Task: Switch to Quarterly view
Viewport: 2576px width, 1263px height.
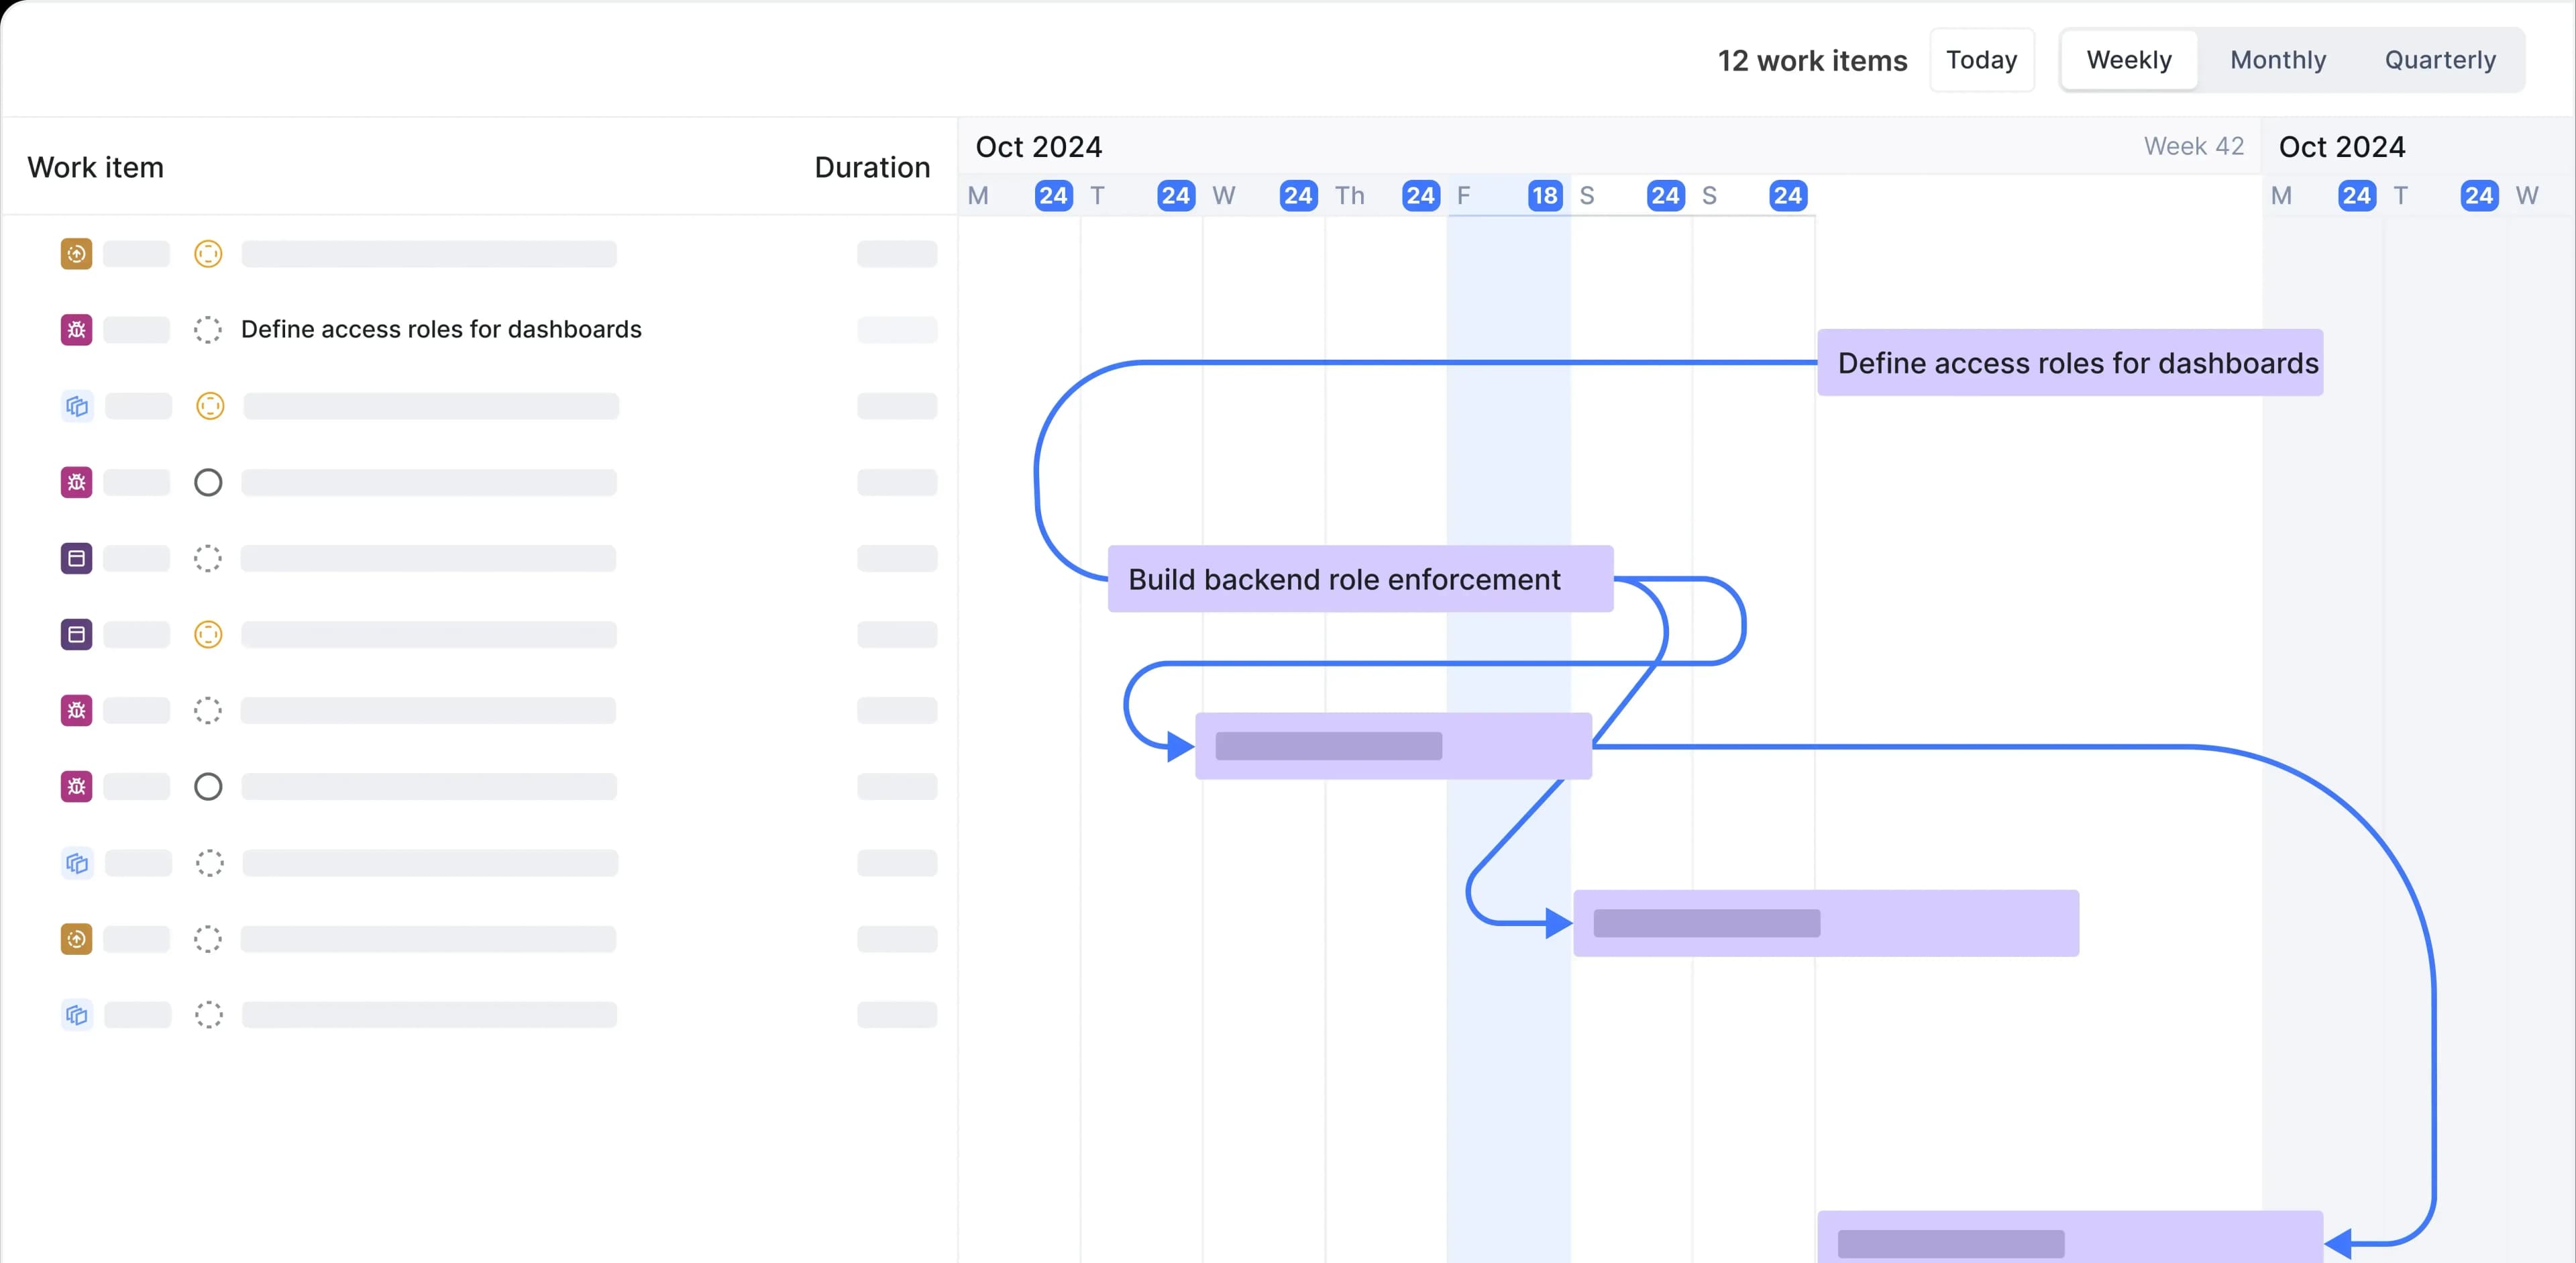Action: tap(2440, 59)
